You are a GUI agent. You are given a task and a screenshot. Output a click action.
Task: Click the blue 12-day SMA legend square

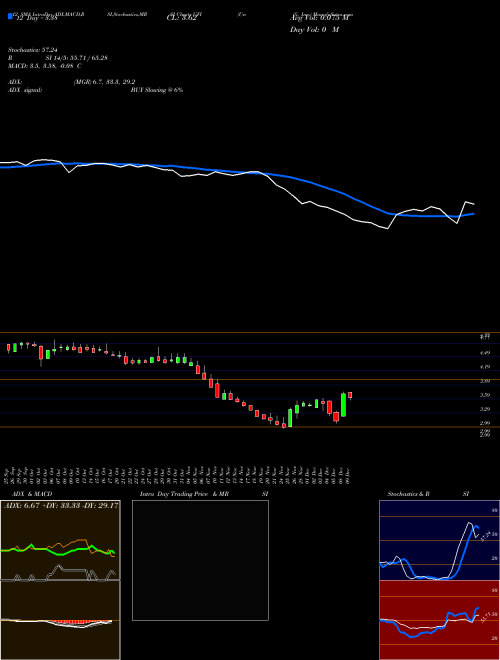coord(10,16)
